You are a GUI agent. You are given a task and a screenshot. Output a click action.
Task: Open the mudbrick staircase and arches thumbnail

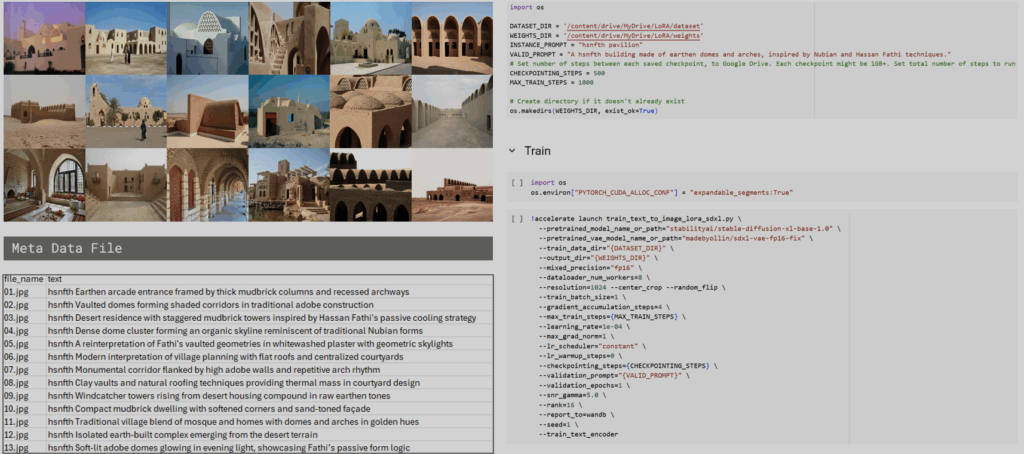coord(289,38)
